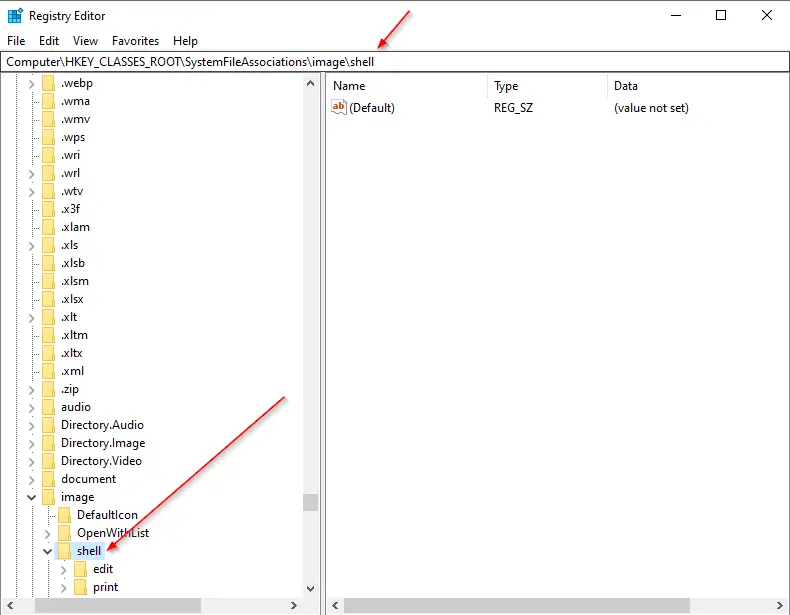Click tree pane scroll down arrow
Image resolution: width=790 pixels, height=615 pixels.
pos(310,588)
